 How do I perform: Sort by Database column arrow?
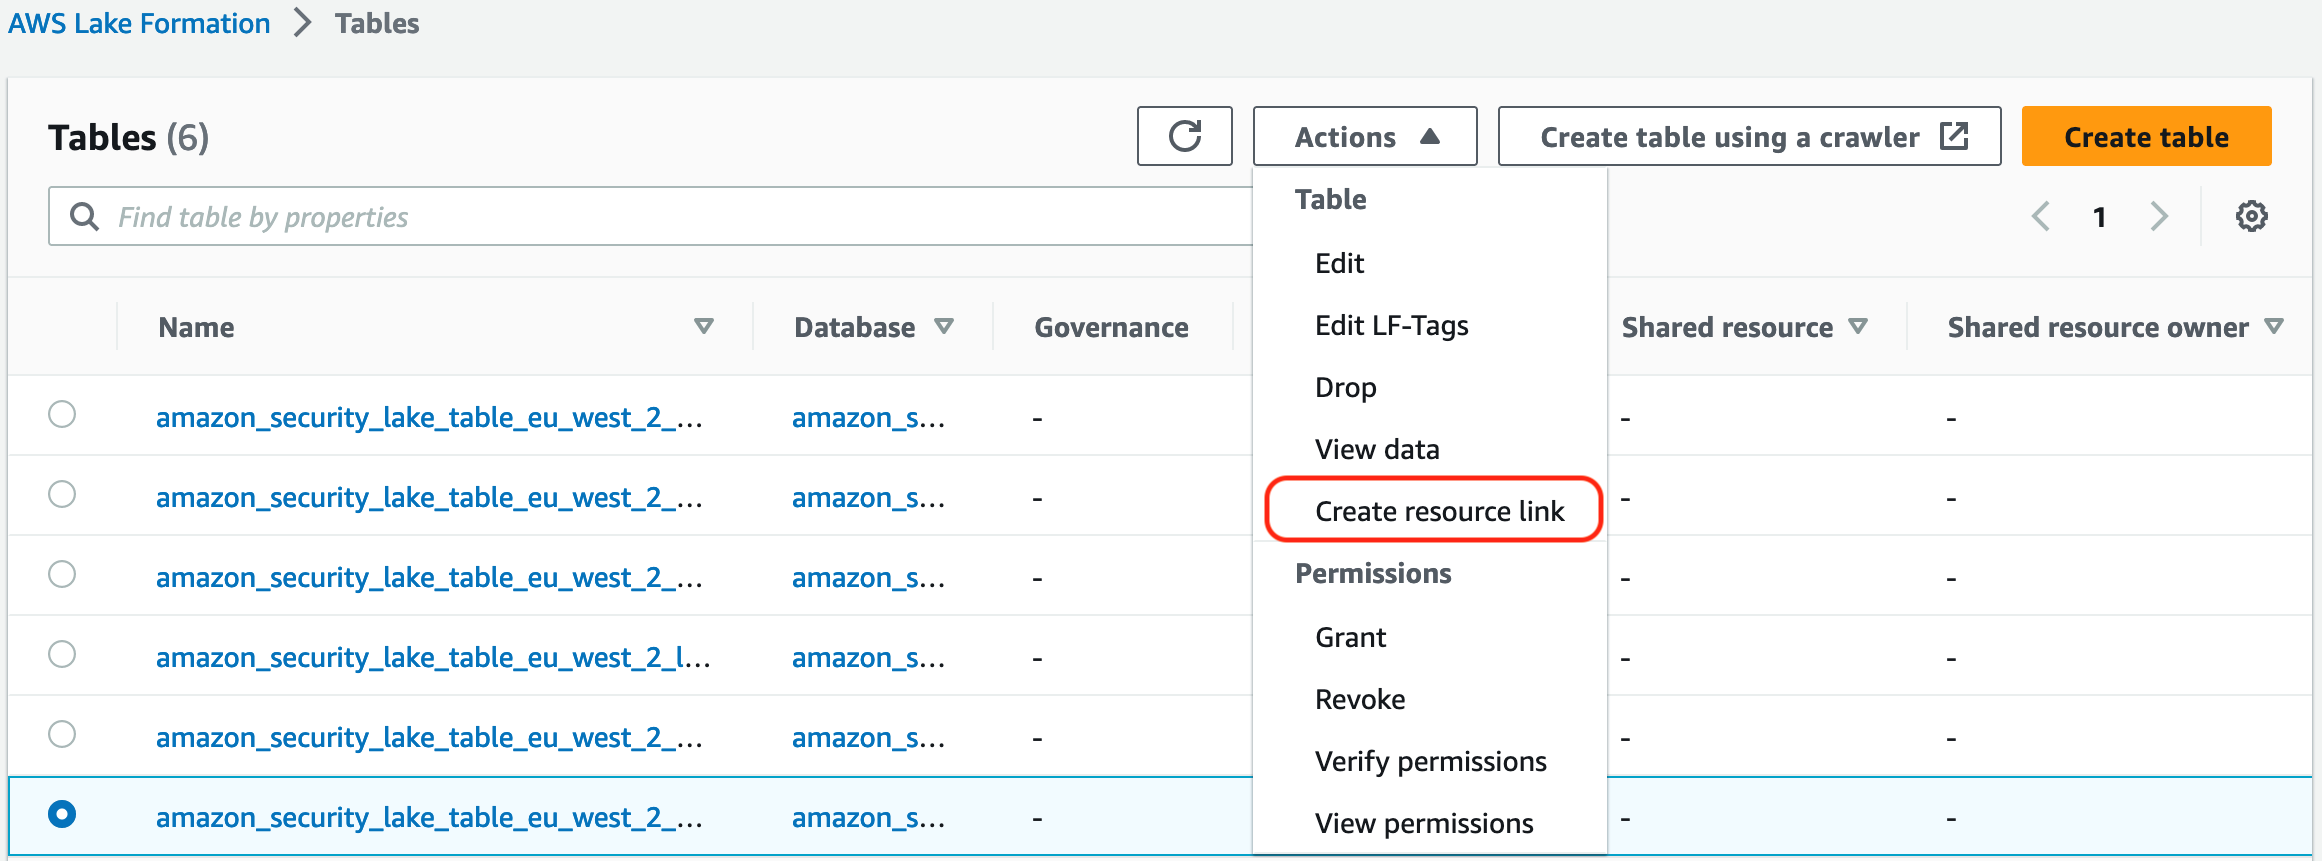coord(944,326)
